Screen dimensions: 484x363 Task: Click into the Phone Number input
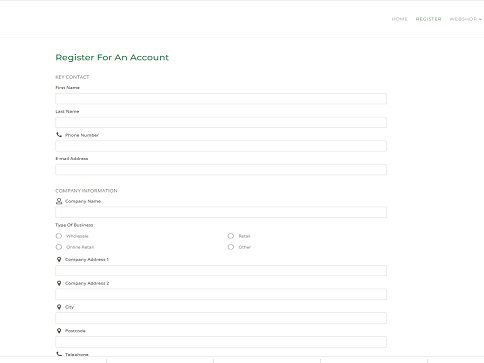(221, 146)
